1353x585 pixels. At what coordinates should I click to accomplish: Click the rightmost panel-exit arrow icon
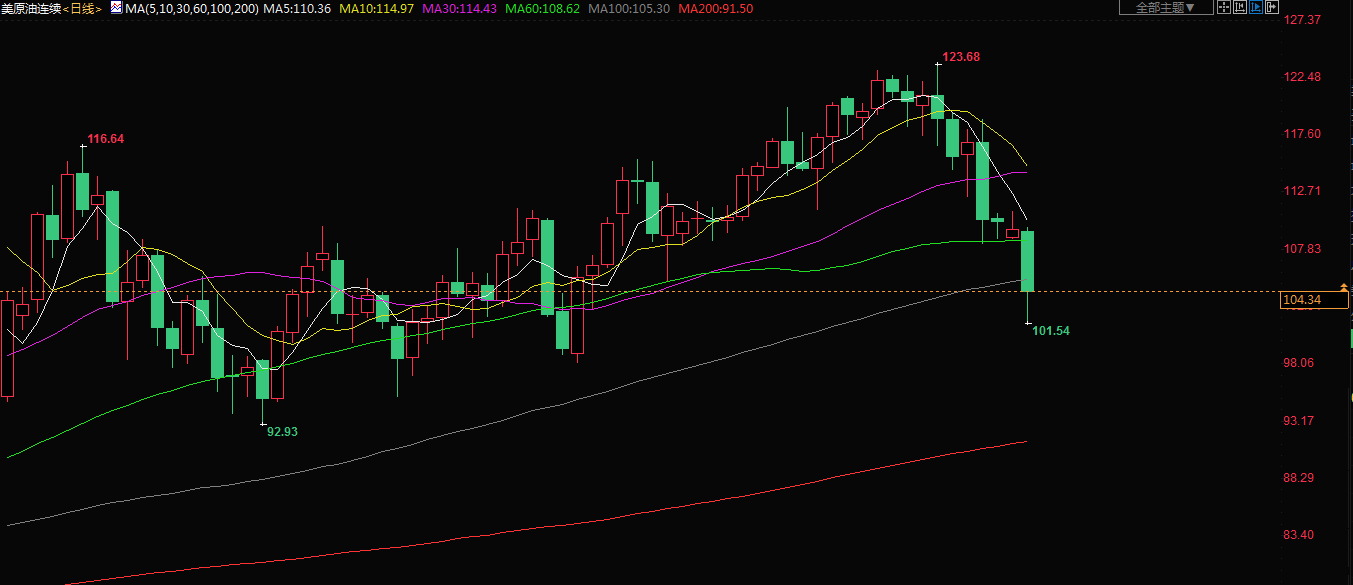coord(1272,7)
